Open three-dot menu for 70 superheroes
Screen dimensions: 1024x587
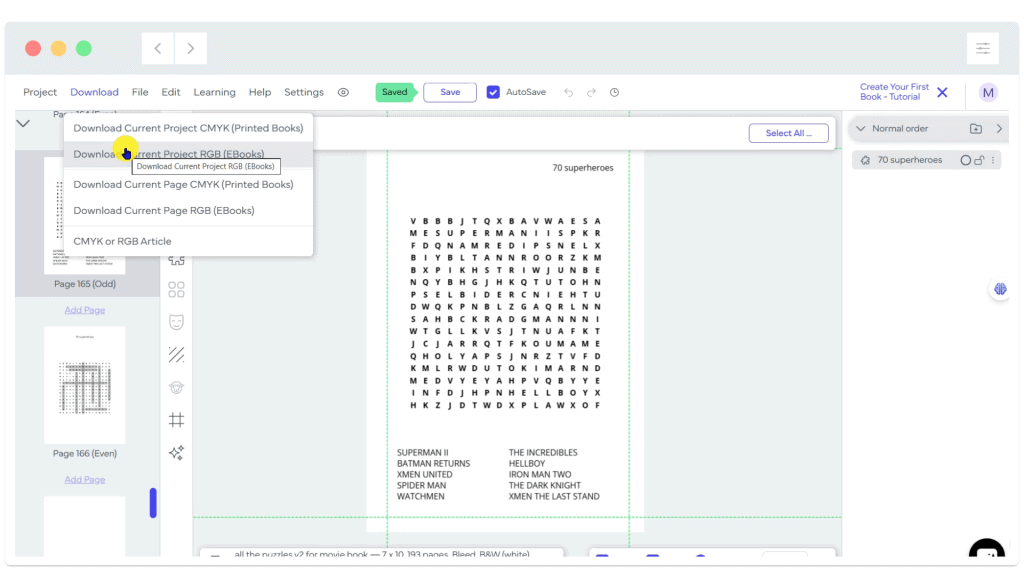click(993, 160)
